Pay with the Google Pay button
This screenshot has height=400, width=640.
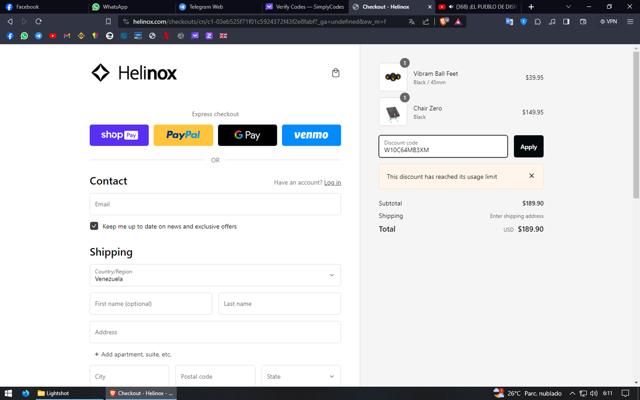(247, 135)
